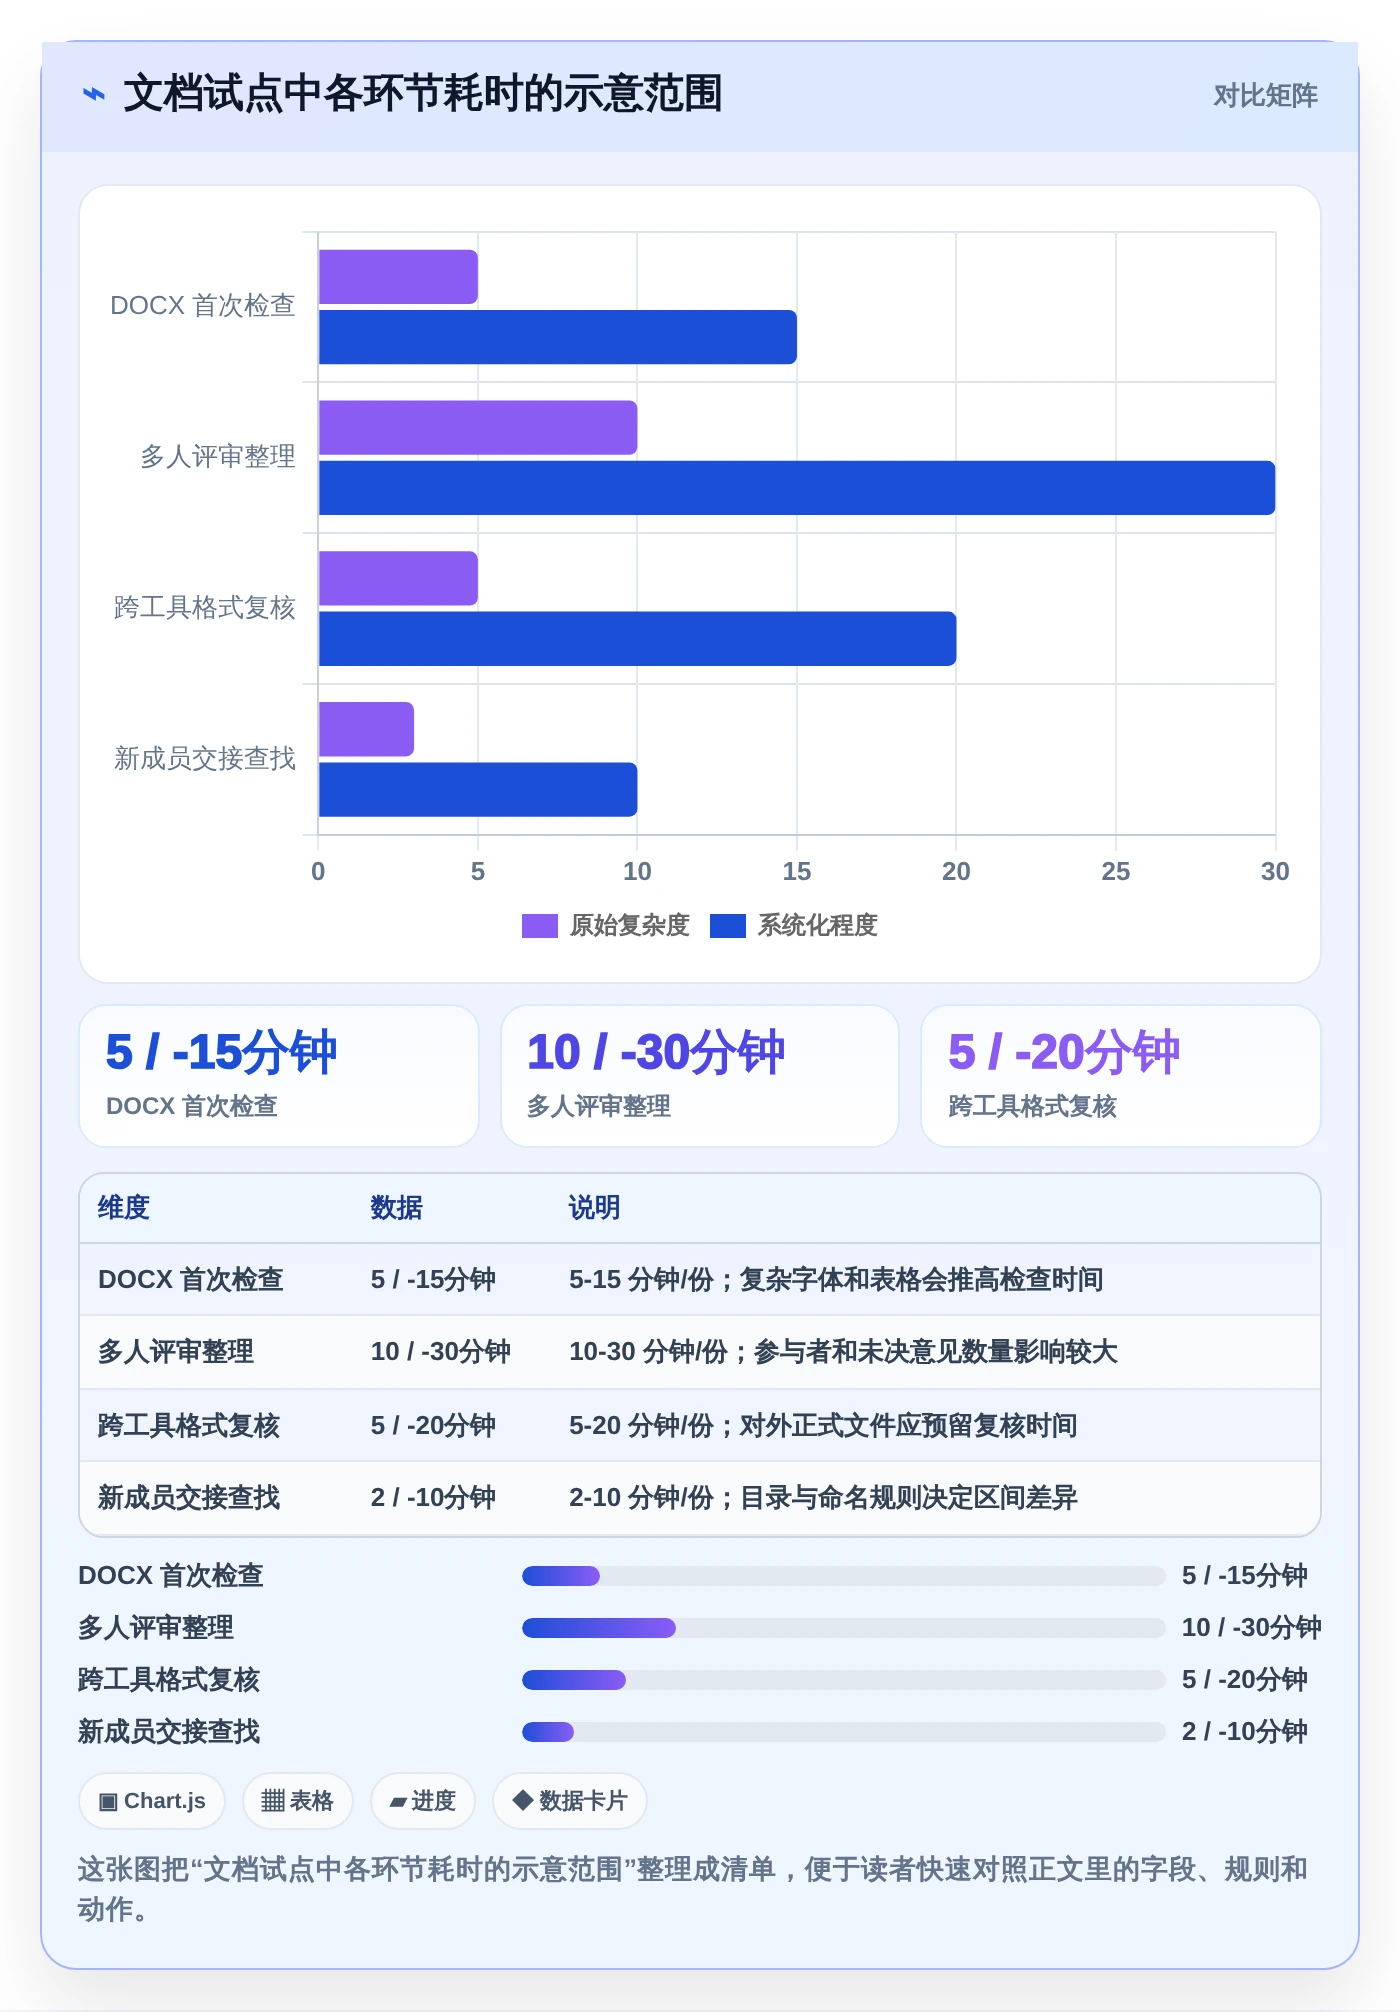Click the 跨工具格式复核 chart axis label
The width and height of the screenshot is (1400, 2012).
click(205, 608)
